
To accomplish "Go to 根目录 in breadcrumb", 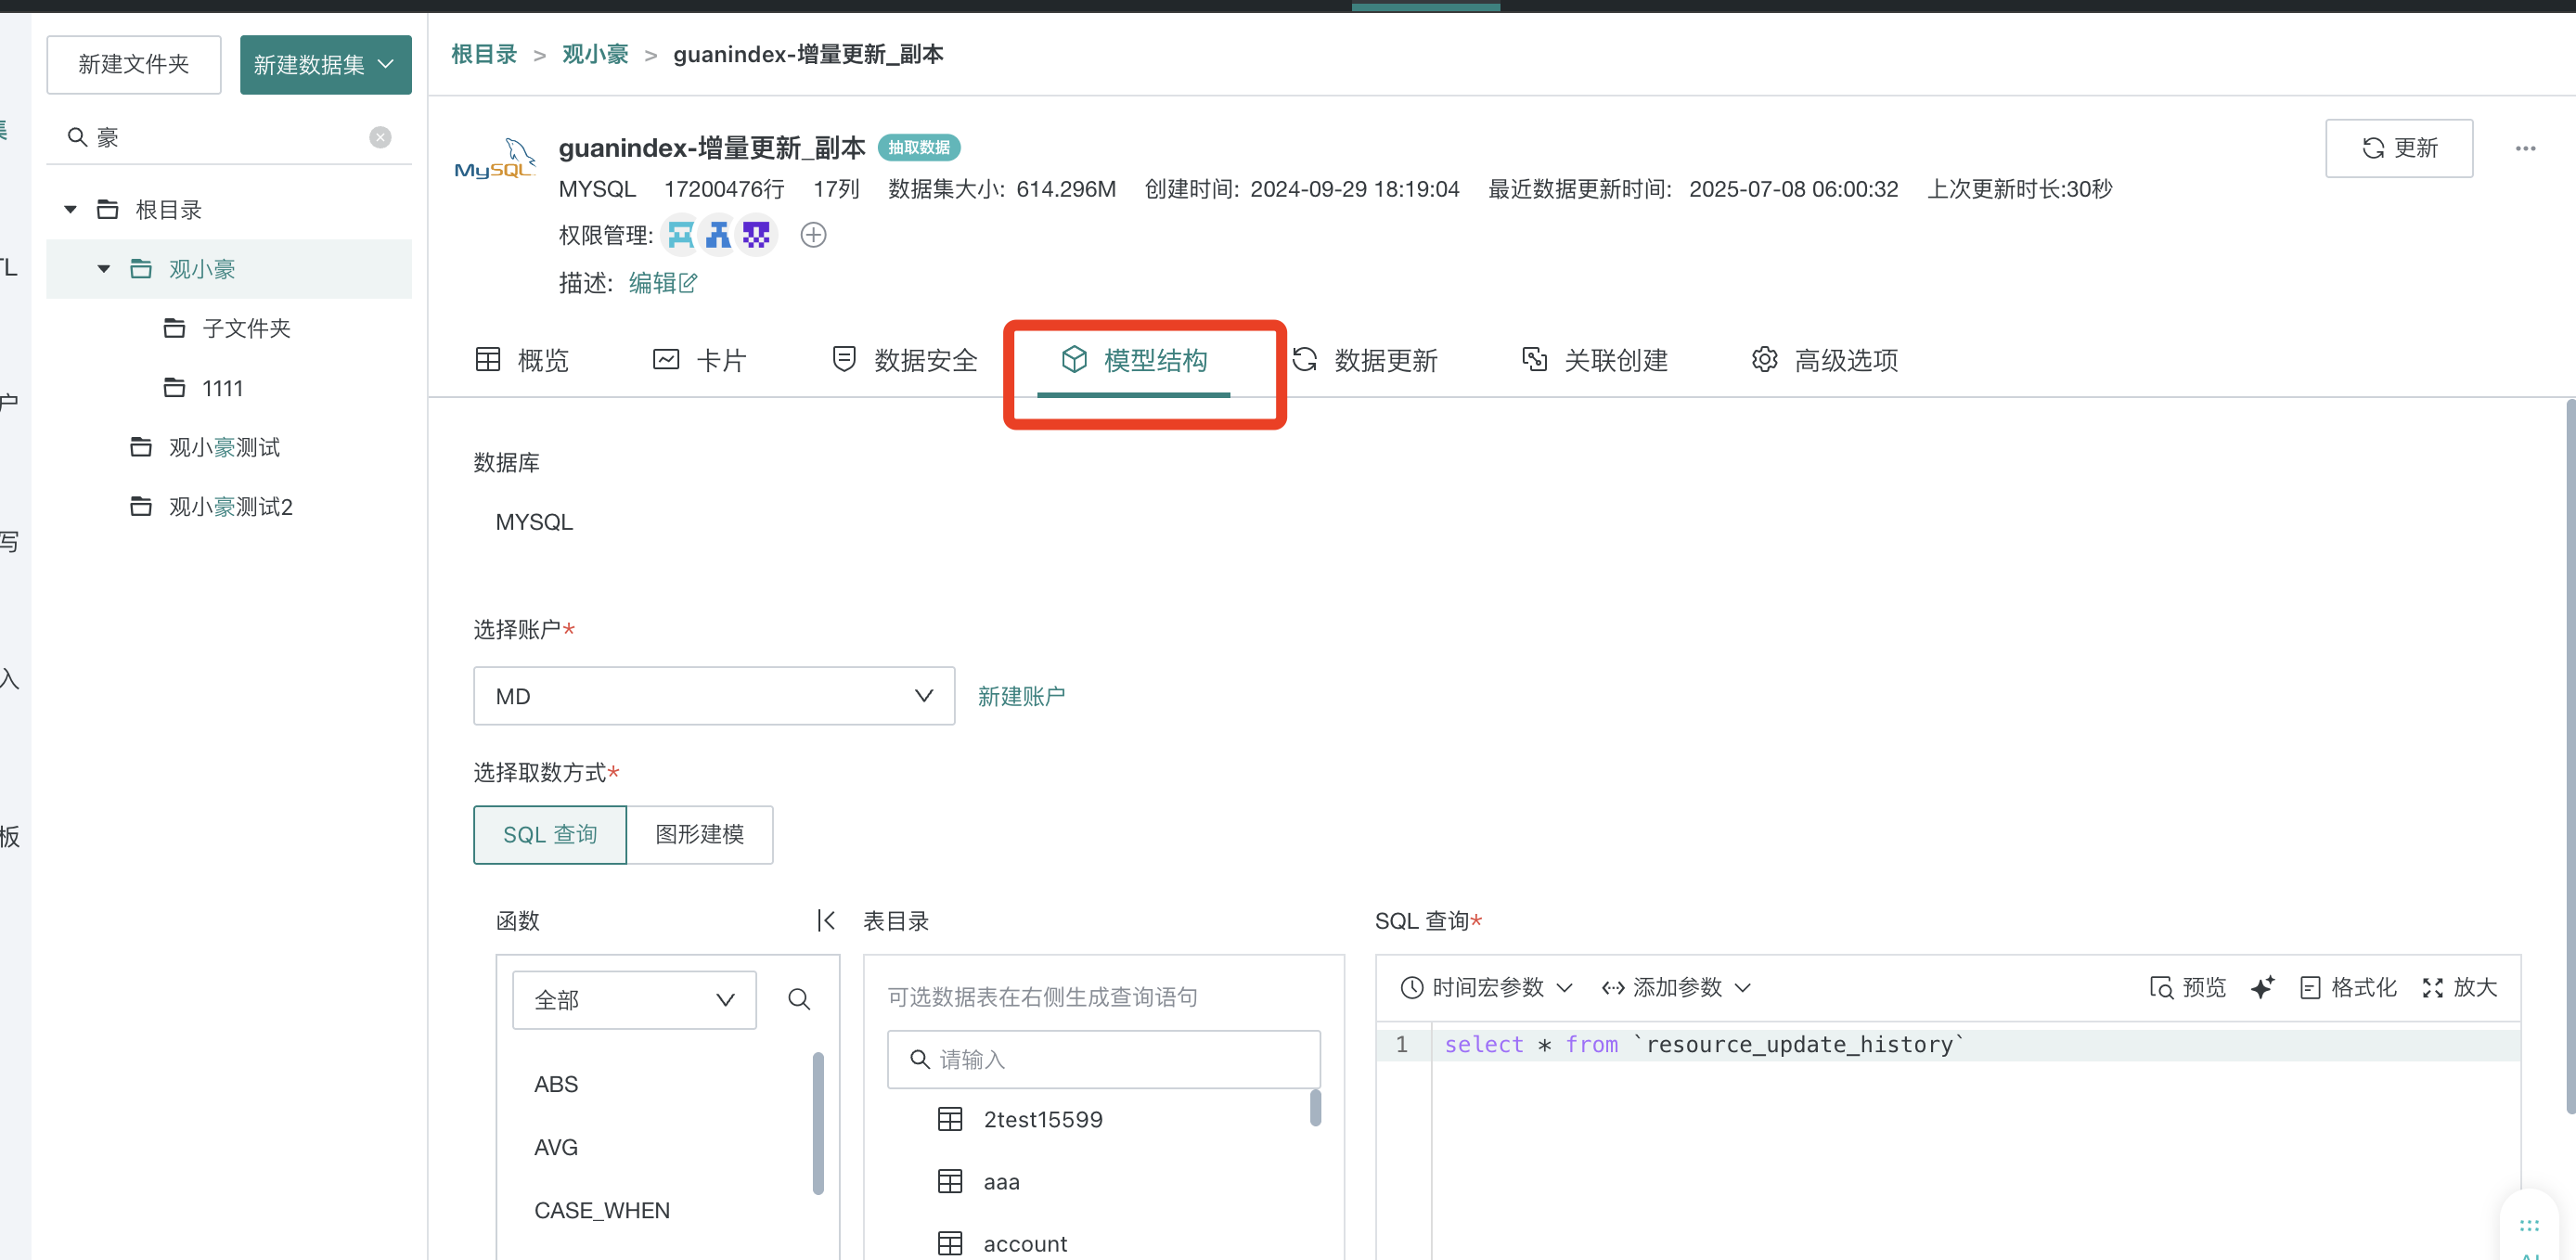I will point(484,54).
